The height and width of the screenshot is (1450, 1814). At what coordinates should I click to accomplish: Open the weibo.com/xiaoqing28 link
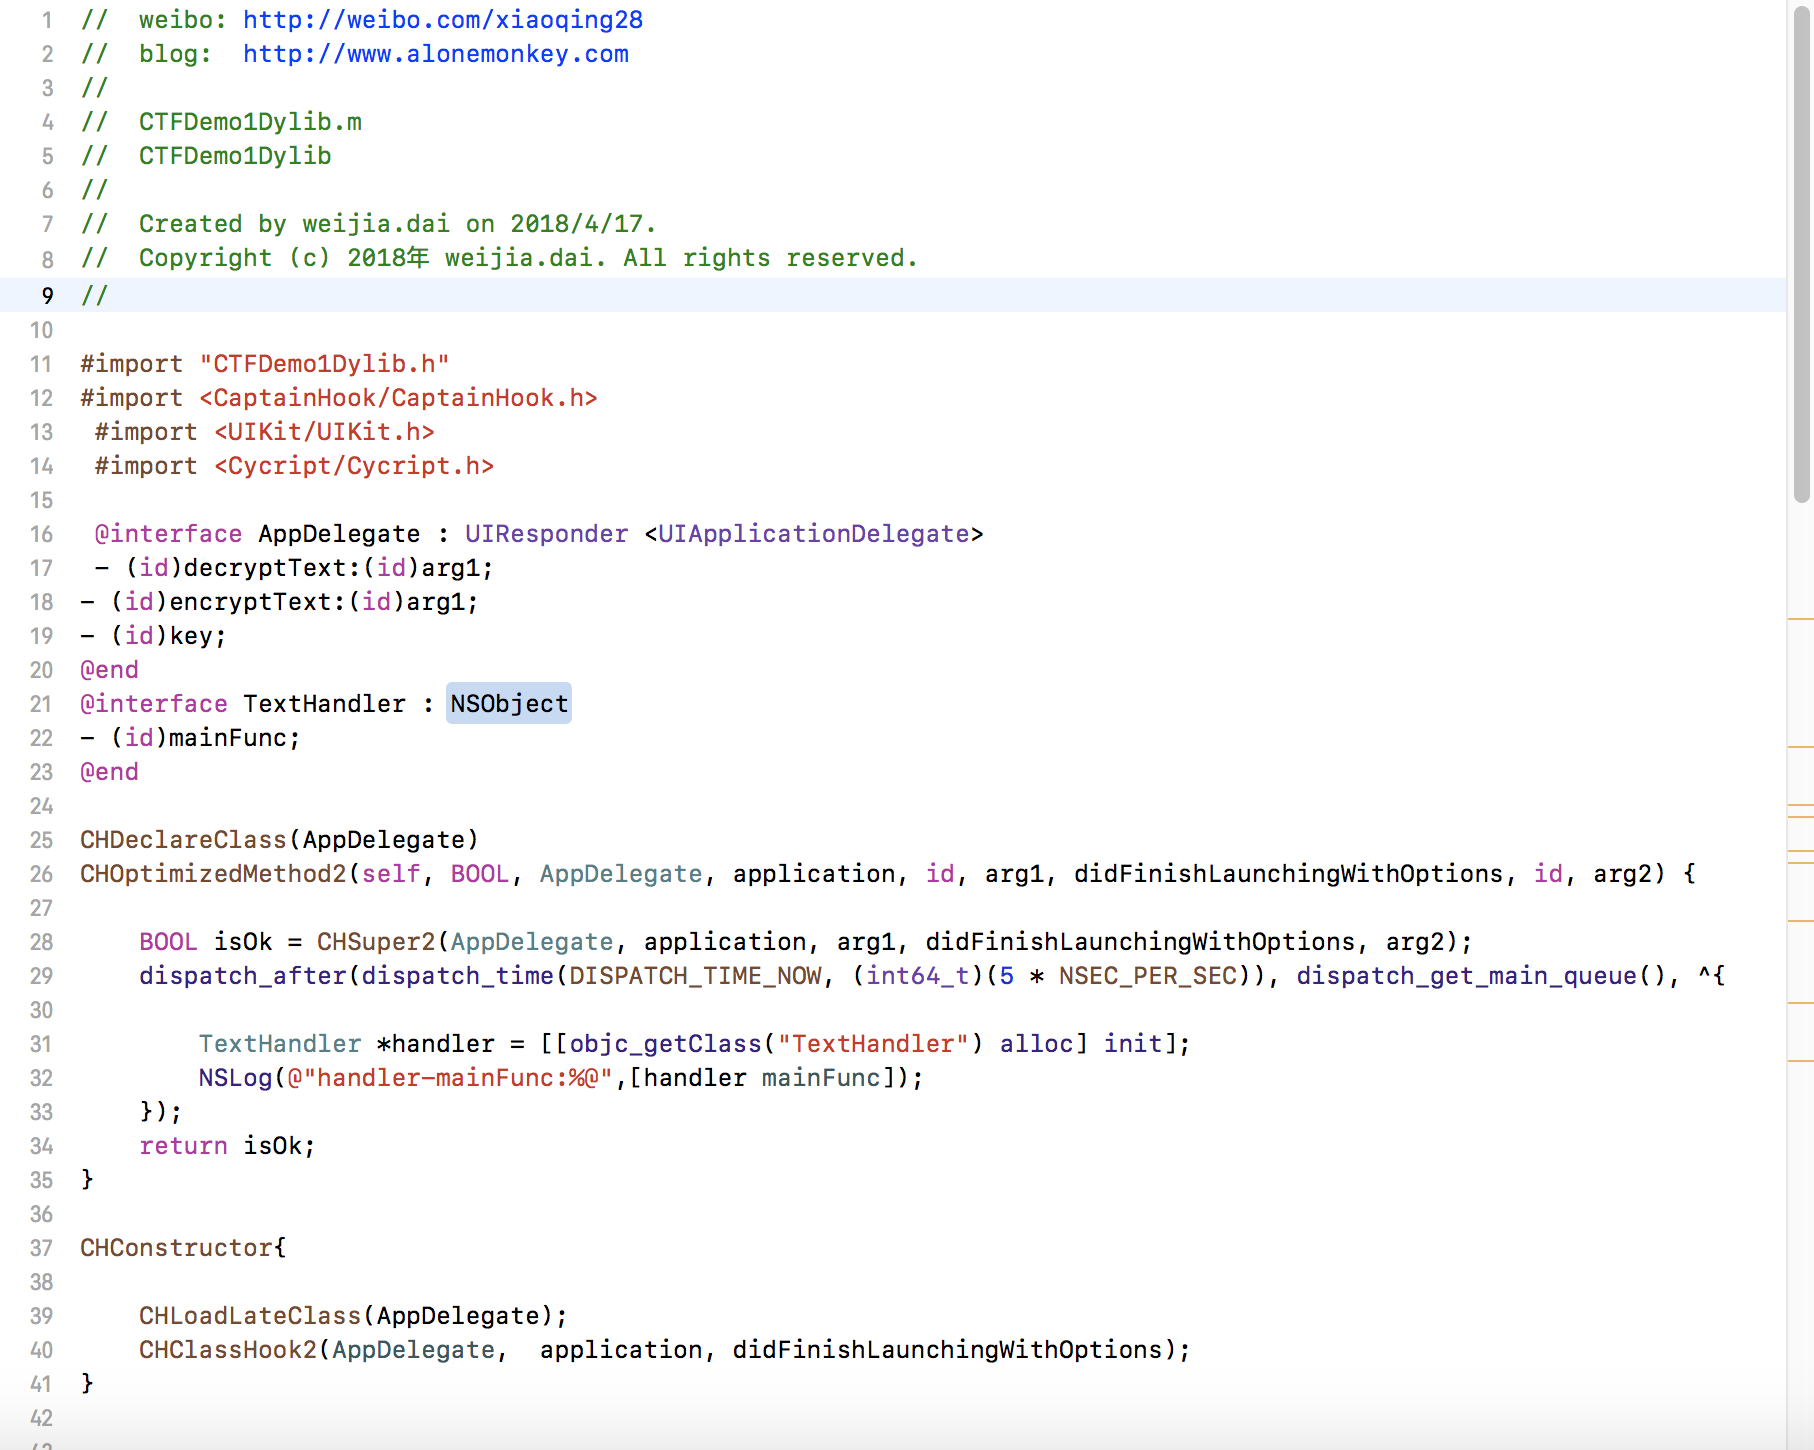click(442, 20)
